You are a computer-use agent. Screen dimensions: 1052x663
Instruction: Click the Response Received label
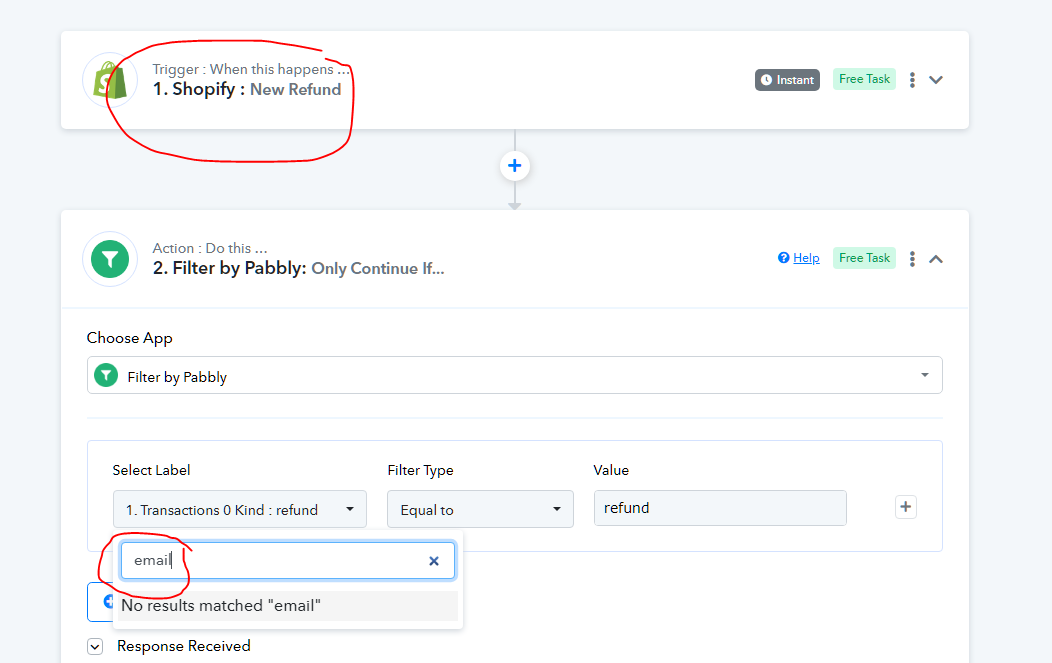[184, 646]
